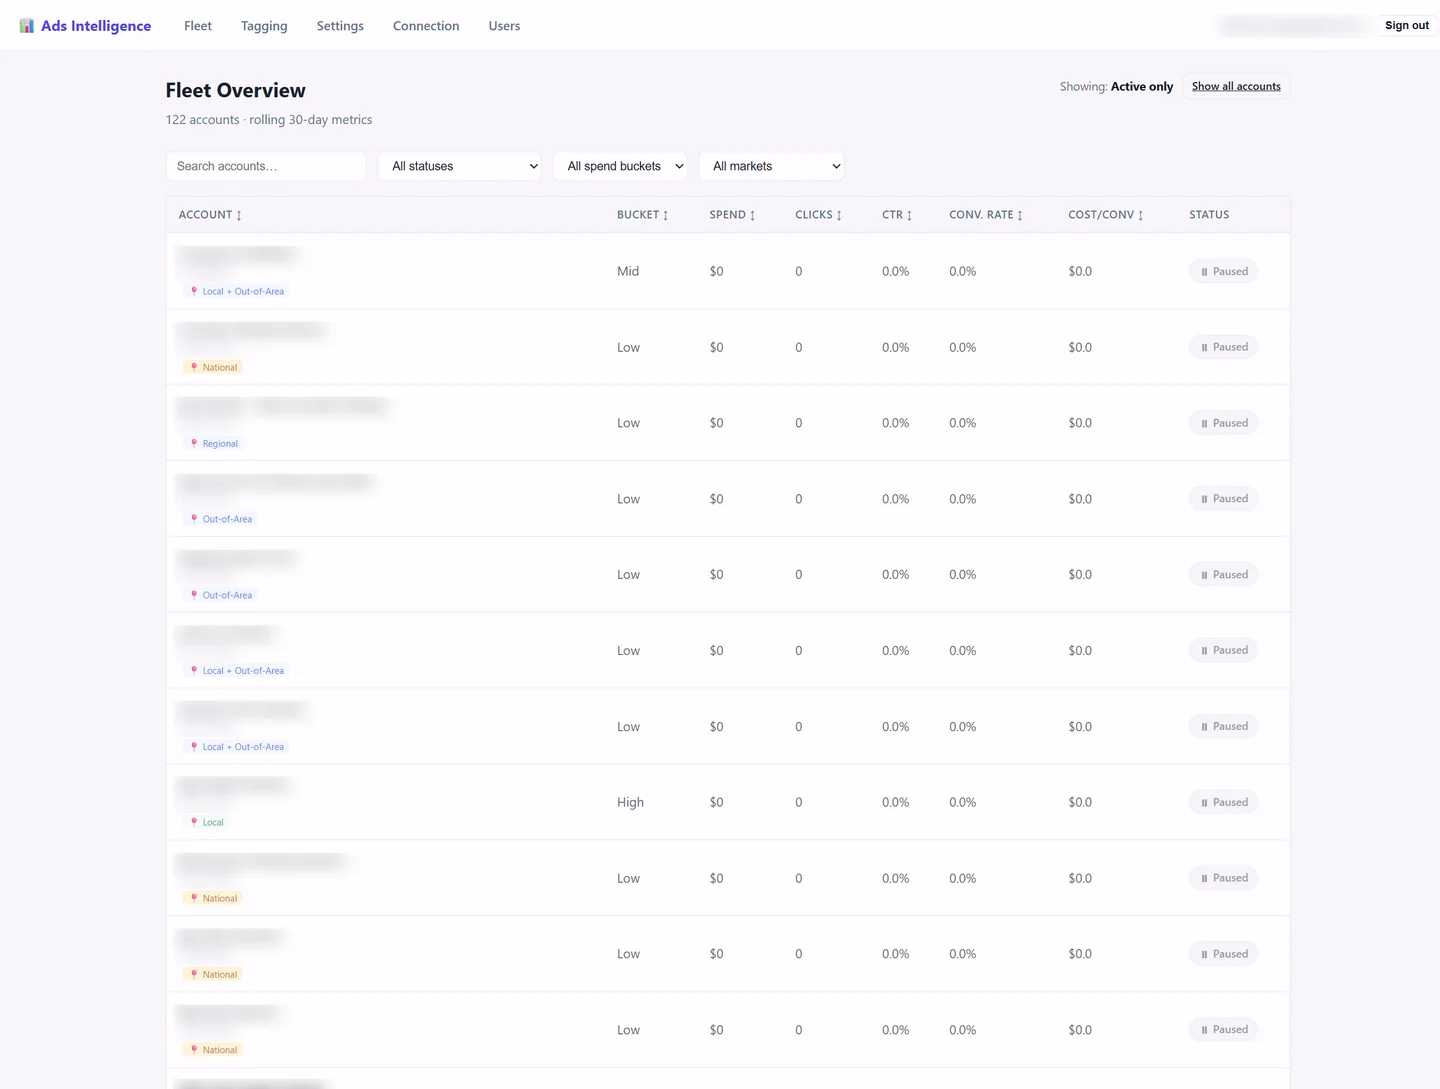Image resolution: width=1440 pixels, height=1089 pixels.
Task: Go to the Fleet nav item
Action: (x=198, y=26)
